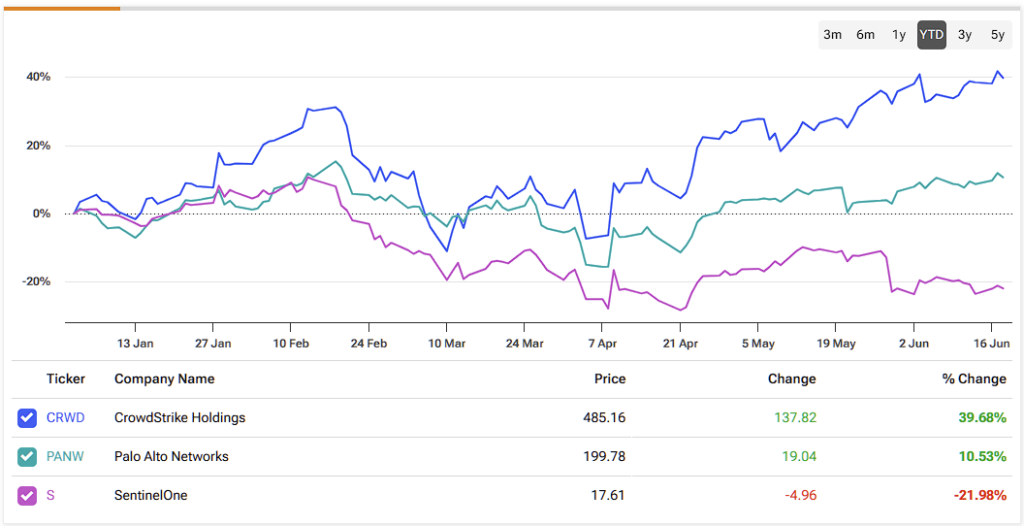
Task: Click SentinelOne company name
Action: (151, 496)
